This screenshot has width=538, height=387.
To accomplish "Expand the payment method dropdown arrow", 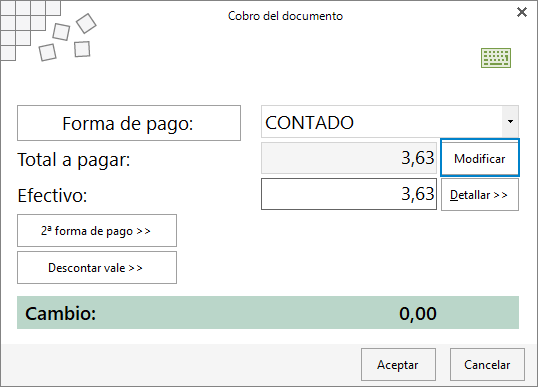I will point(510,122).
